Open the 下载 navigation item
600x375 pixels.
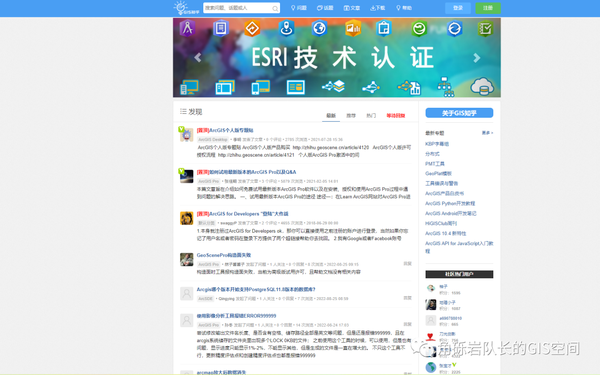[377, 8]
